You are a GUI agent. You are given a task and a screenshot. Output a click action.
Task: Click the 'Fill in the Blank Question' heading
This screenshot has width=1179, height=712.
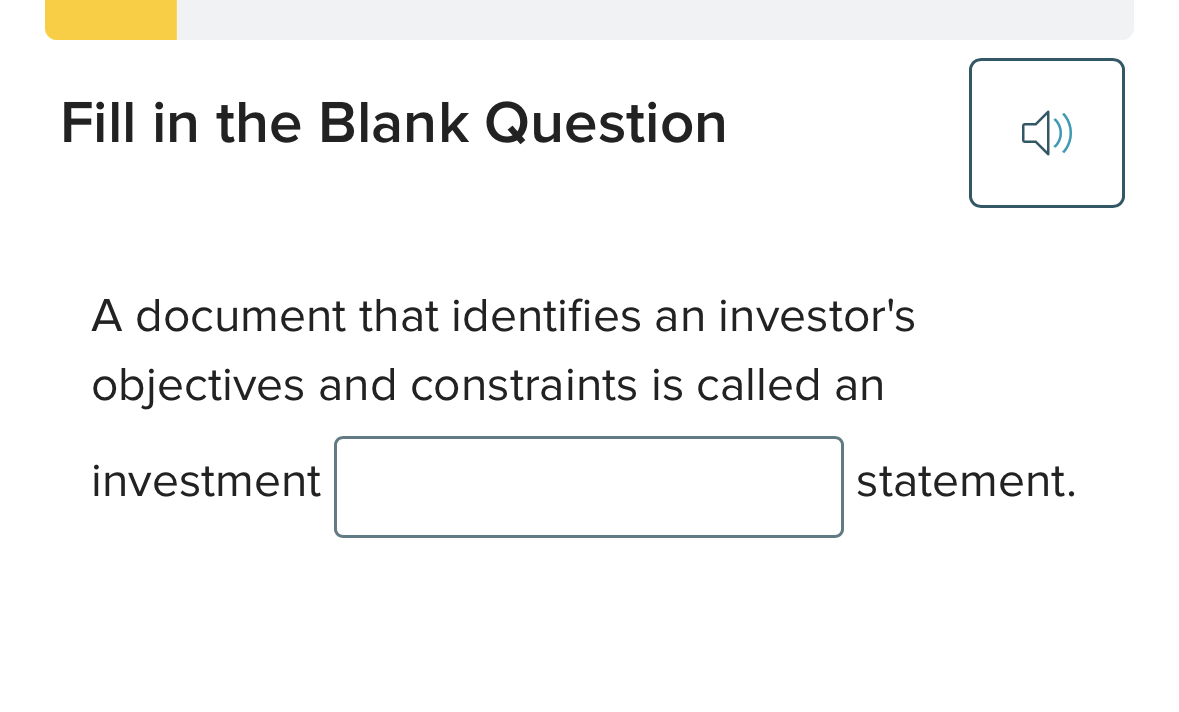[x=394, y=123]
